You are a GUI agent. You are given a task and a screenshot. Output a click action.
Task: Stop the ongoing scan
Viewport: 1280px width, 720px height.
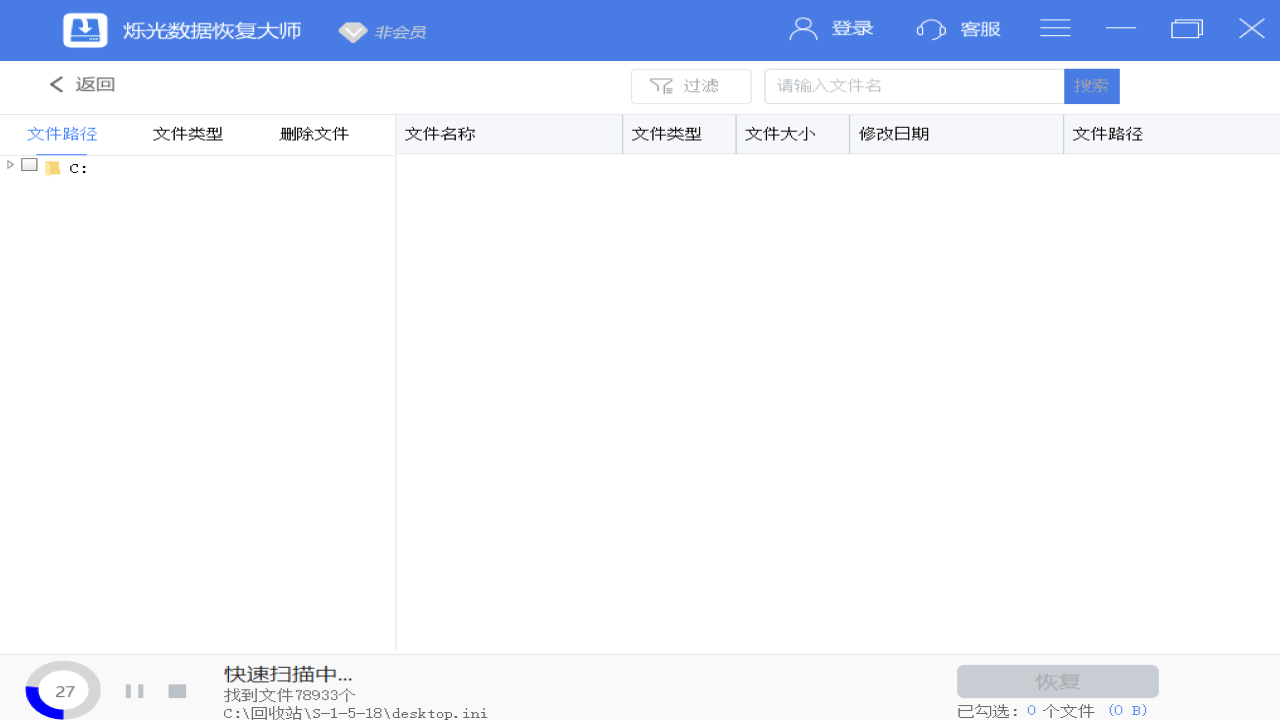click(x=177, y=690)
